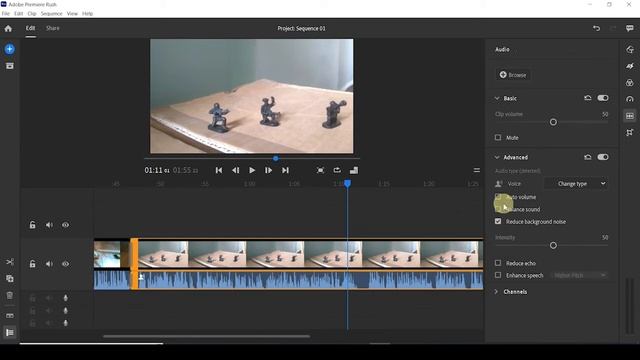Open the Transitions panel icon

630,66
